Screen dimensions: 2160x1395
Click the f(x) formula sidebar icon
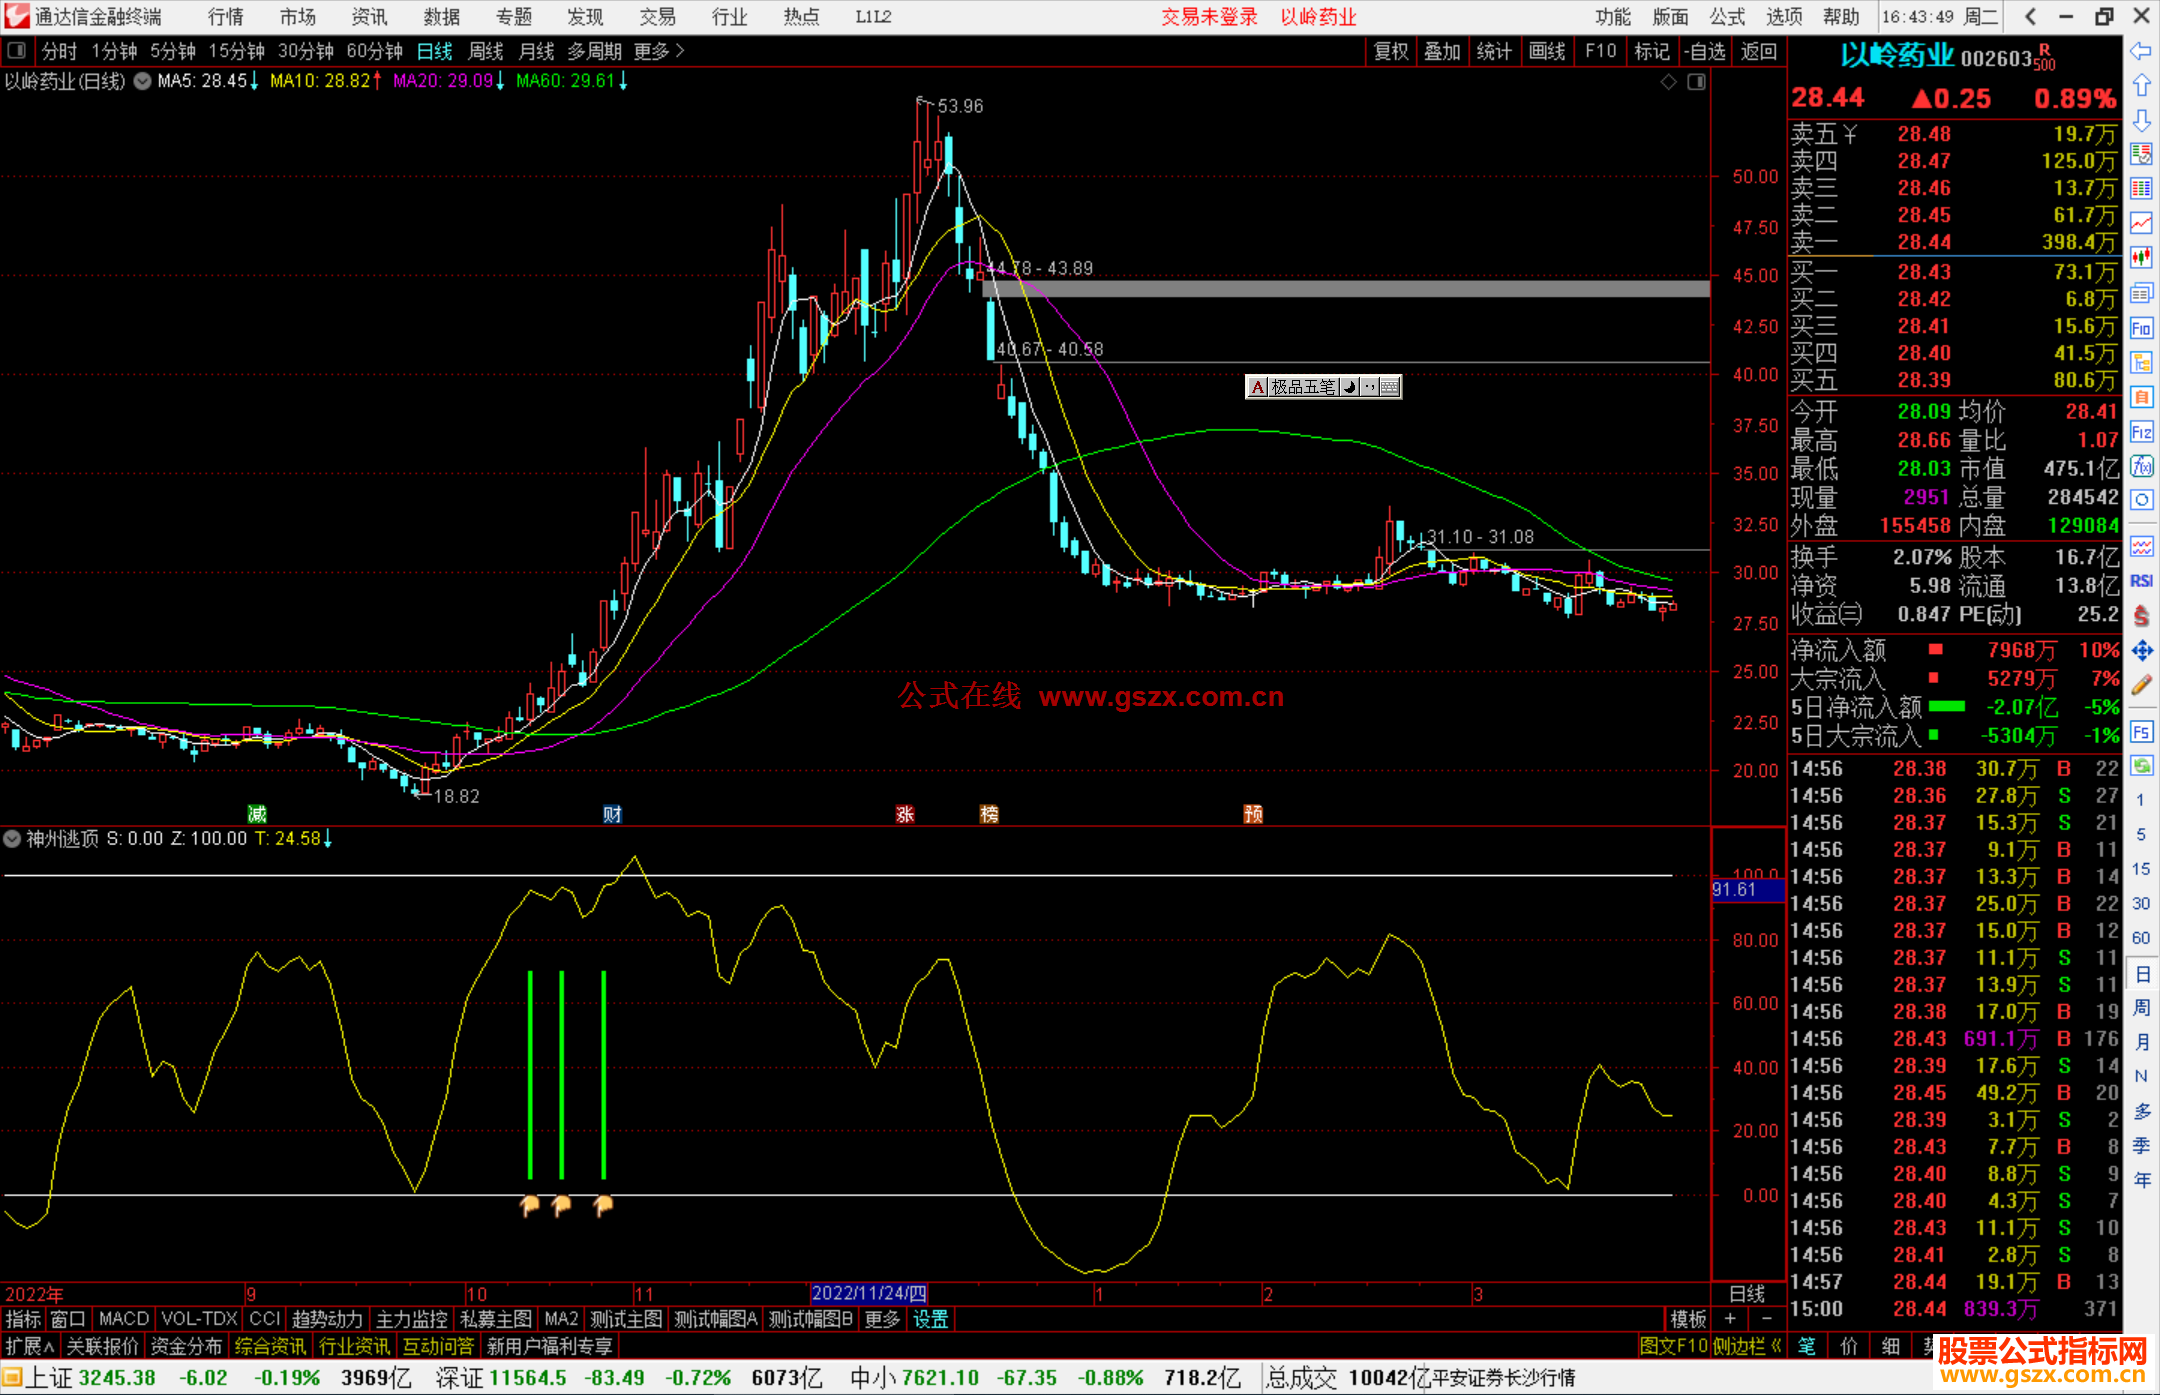(2141, 466)
